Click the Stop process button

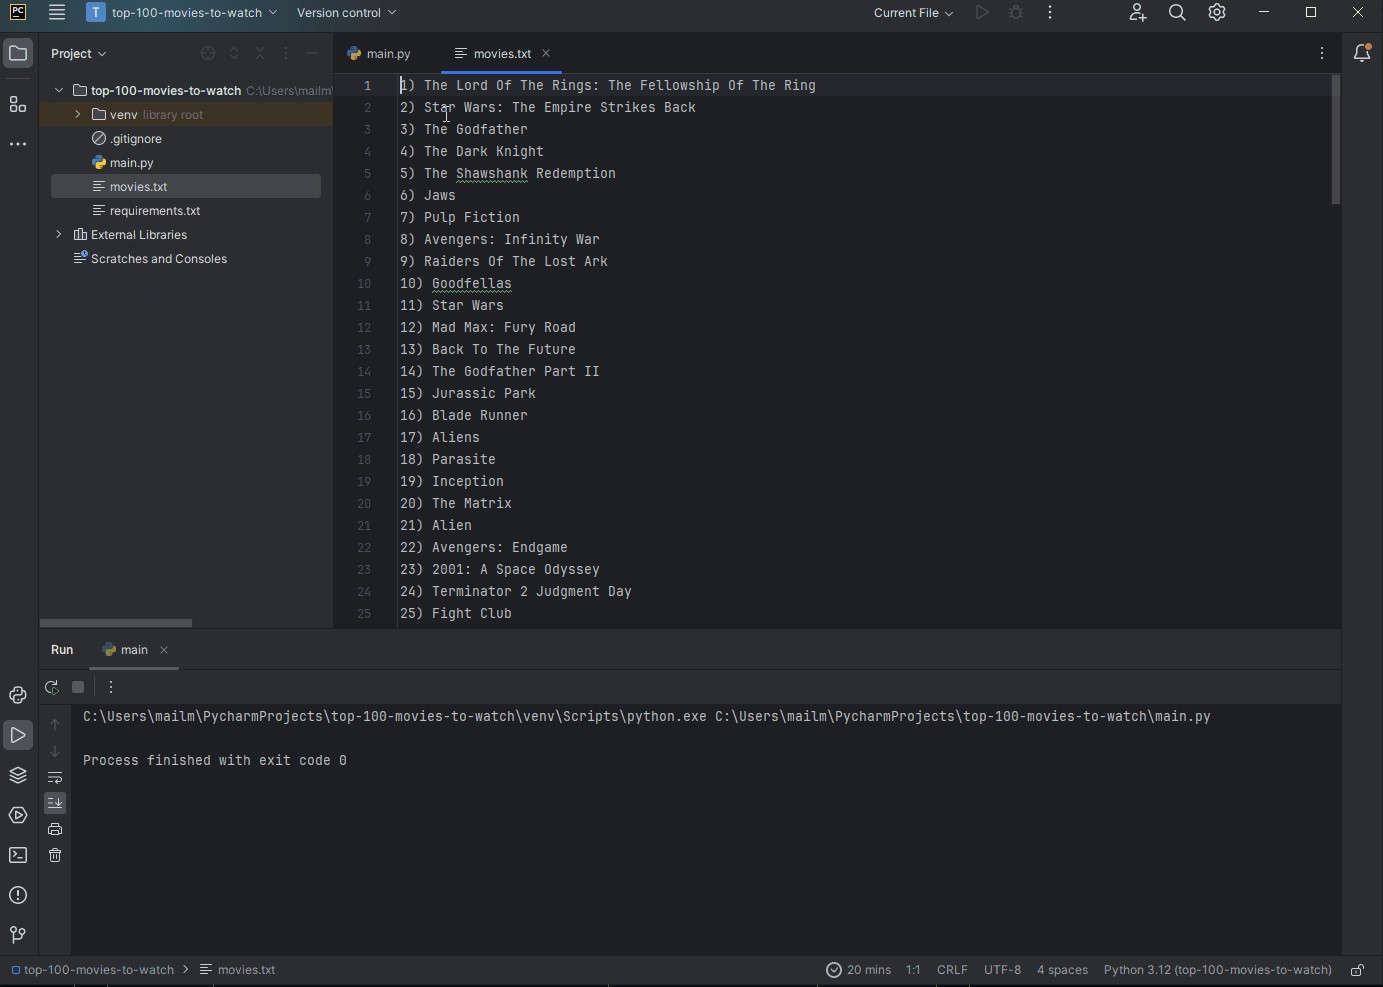[x=79, y=688]
